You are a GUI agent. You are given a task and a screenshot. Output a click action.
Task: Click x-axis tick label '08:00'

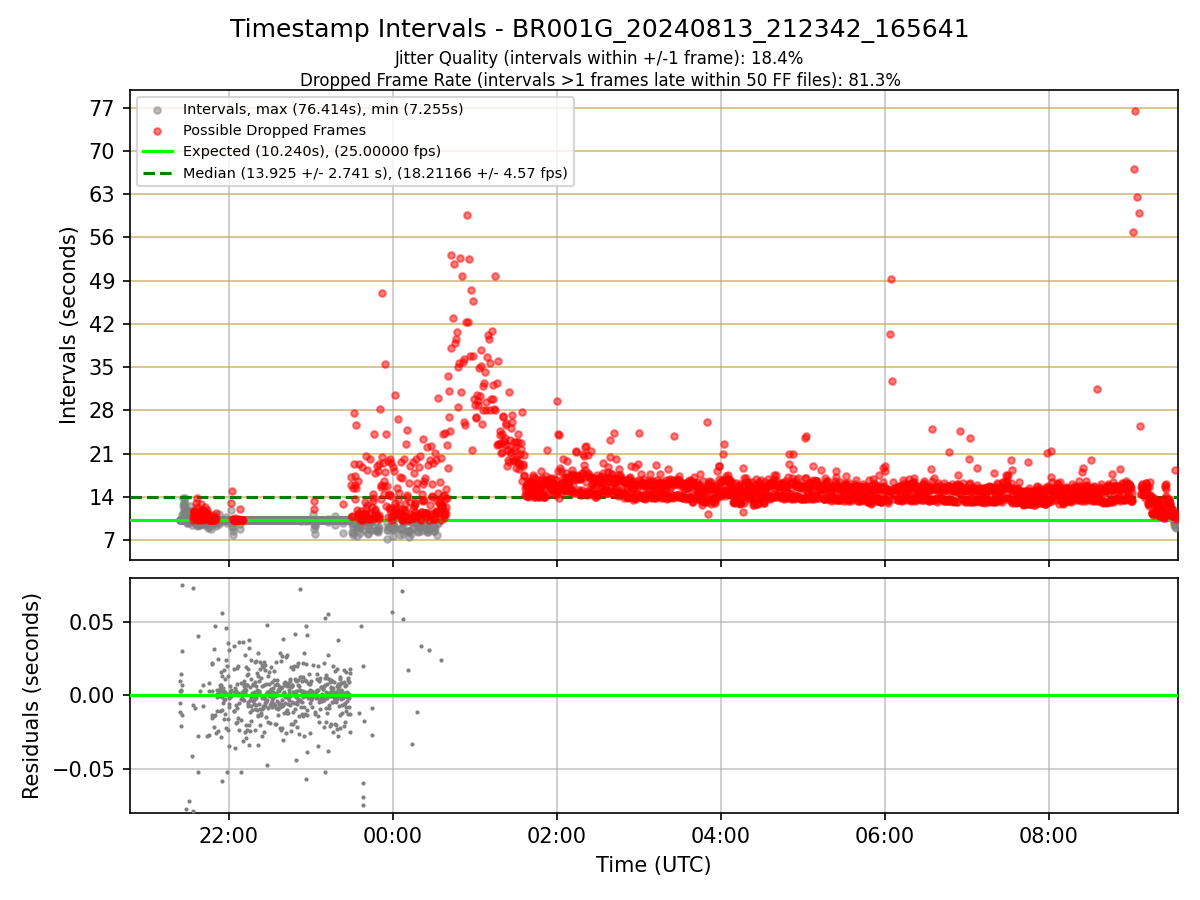pos(1049,834)
